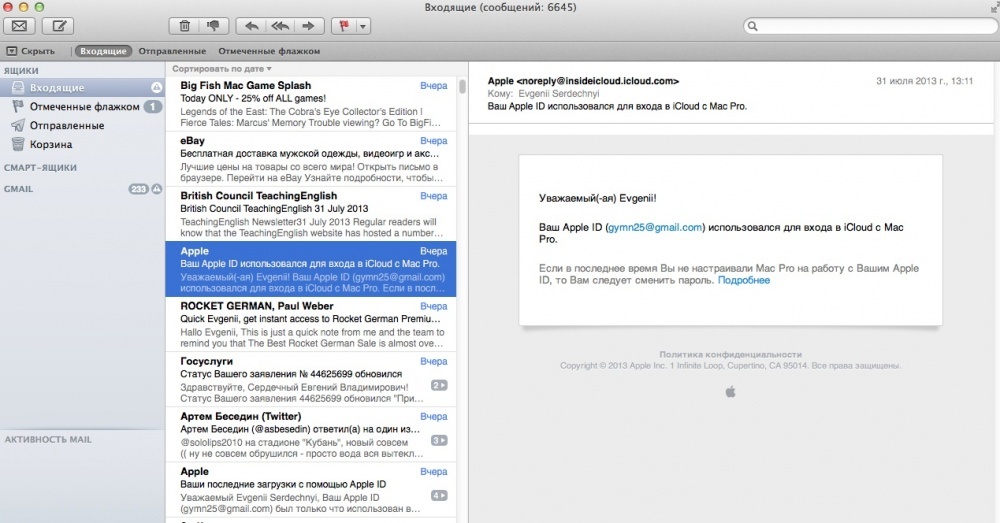The height and width of the screenshot is (523, 1000).
Task: Open Артем Беседин (Twitter) message
Action: [311, 434]
